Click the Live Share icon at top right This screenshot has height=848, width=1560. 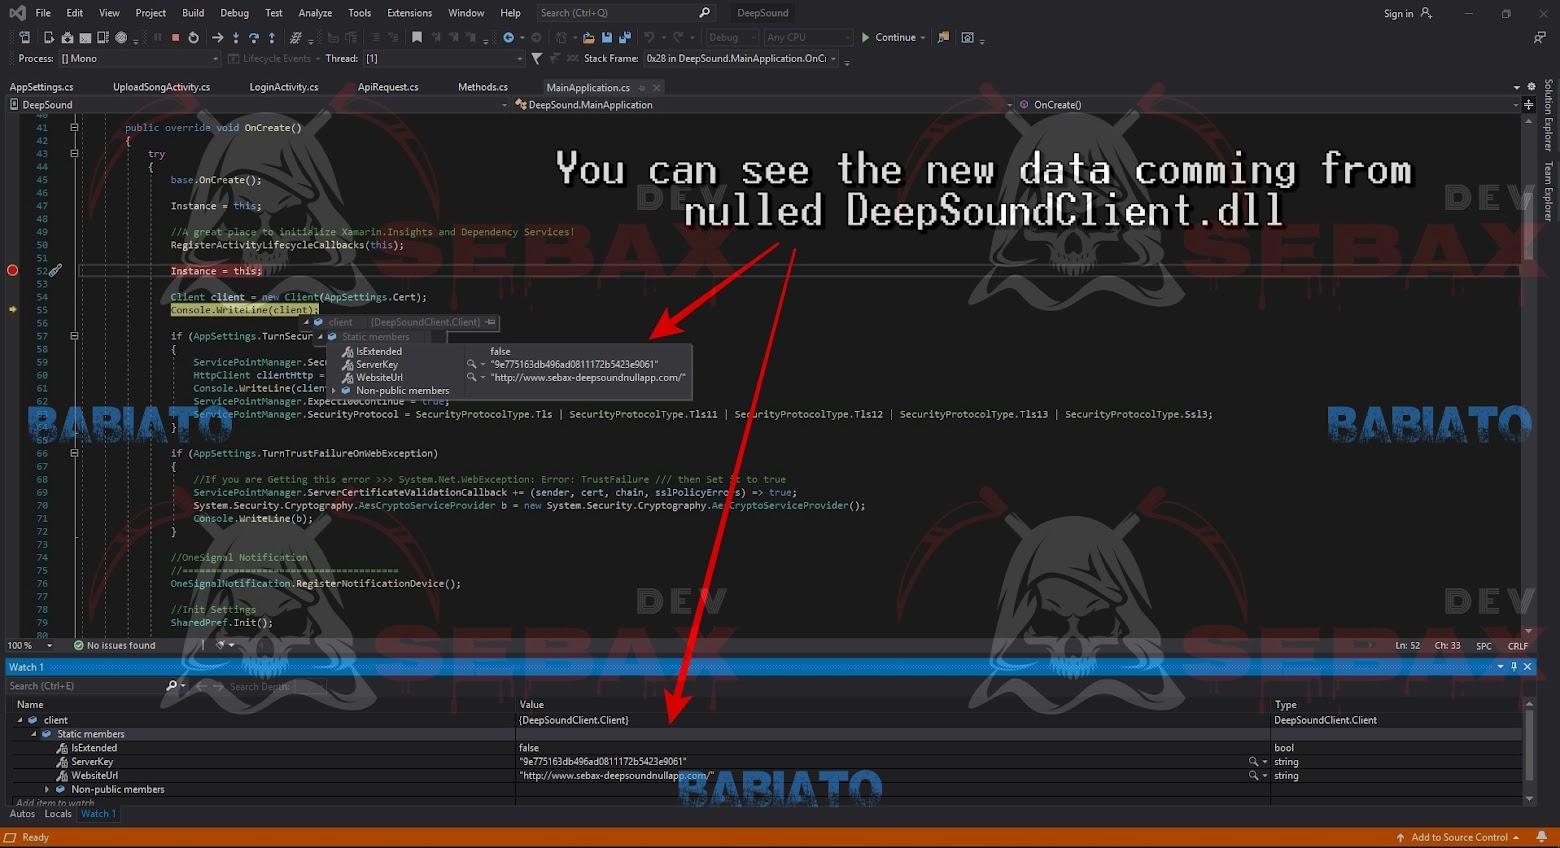1539,37
